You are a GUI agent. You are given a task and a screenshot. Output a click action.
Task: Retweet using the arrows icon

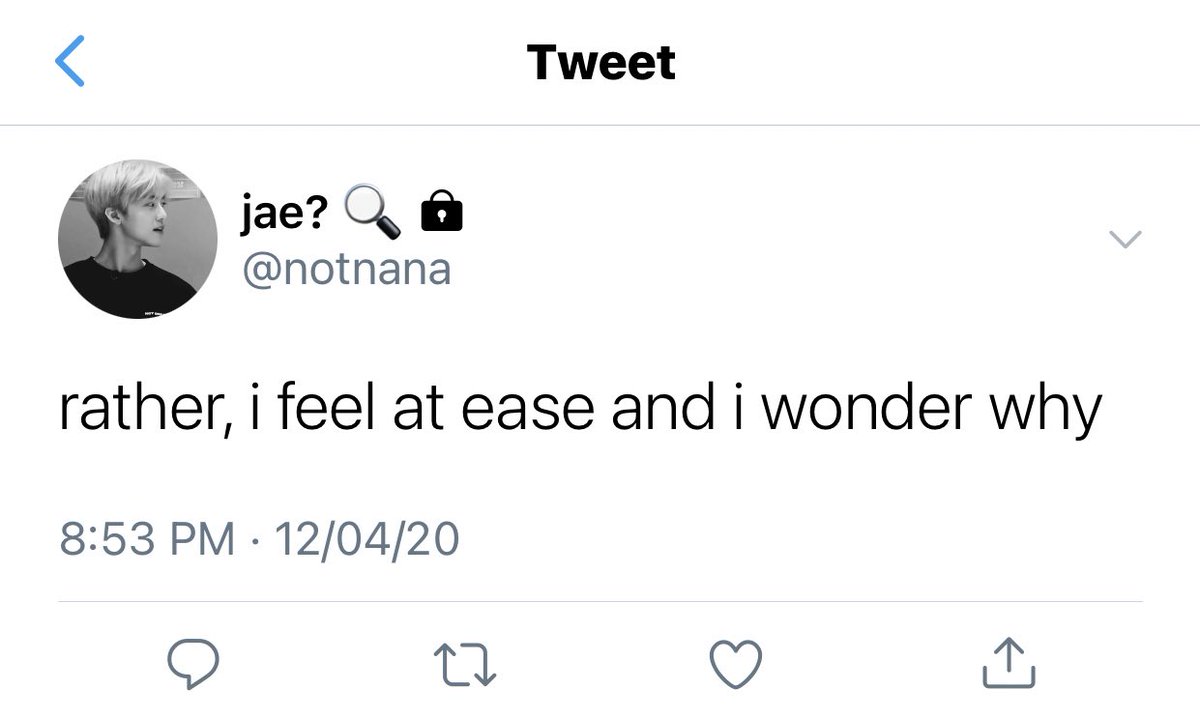pos(464,663)
